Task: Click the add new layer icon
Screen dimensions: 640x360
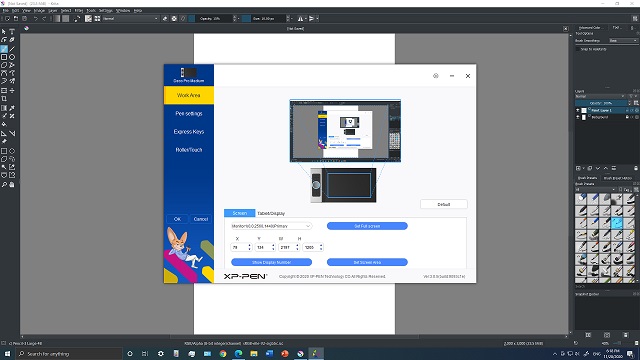Action: (x=578, y=168)
